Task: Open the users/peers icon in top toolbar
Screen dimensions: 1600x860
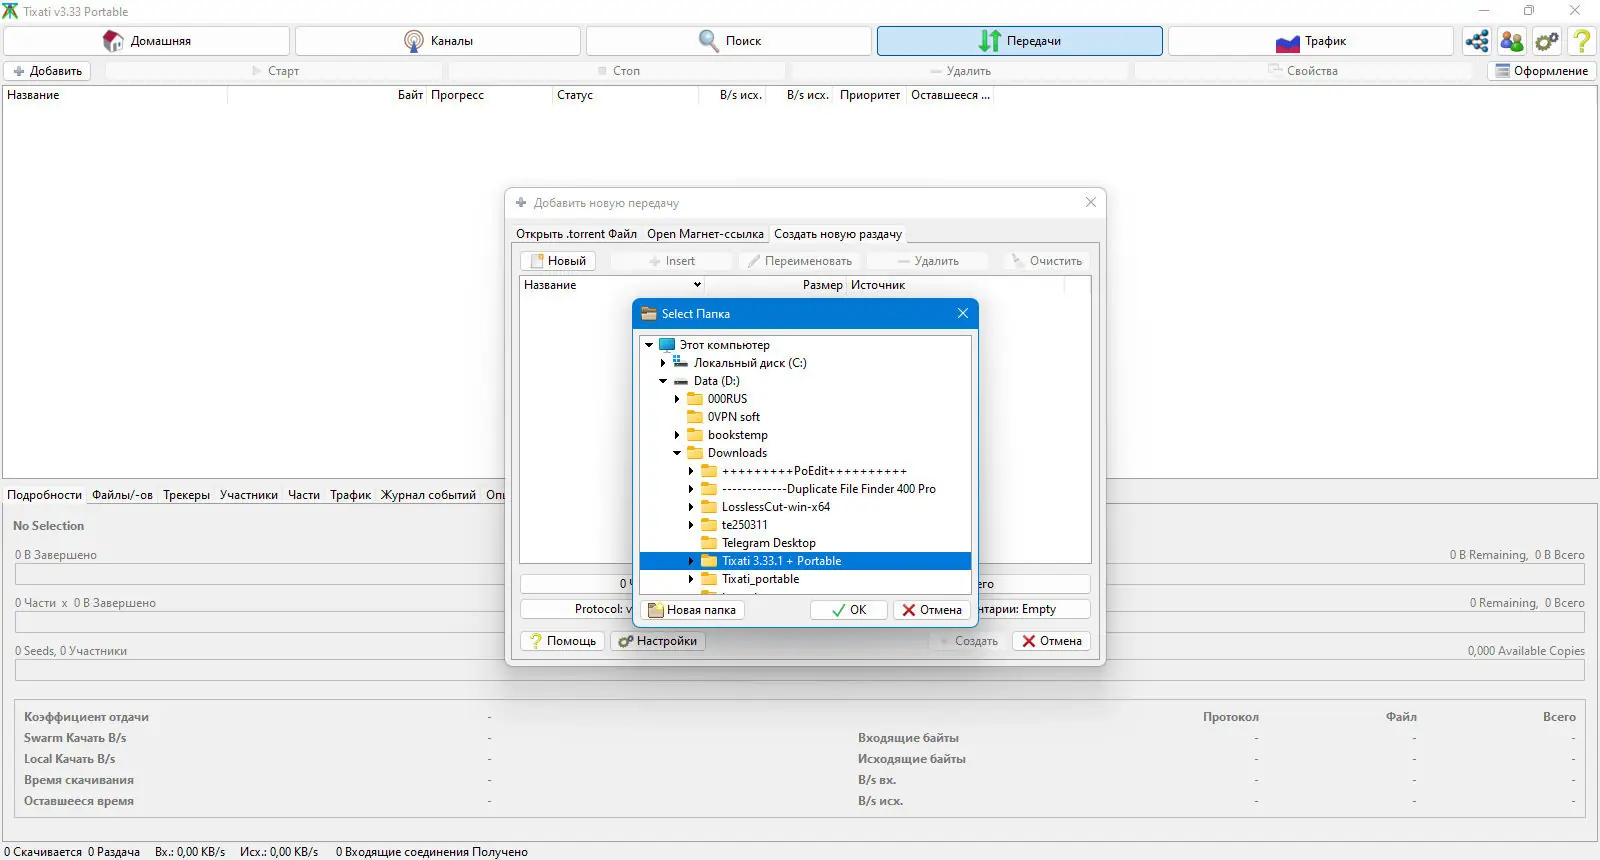Action: (x=1512, y=41)
